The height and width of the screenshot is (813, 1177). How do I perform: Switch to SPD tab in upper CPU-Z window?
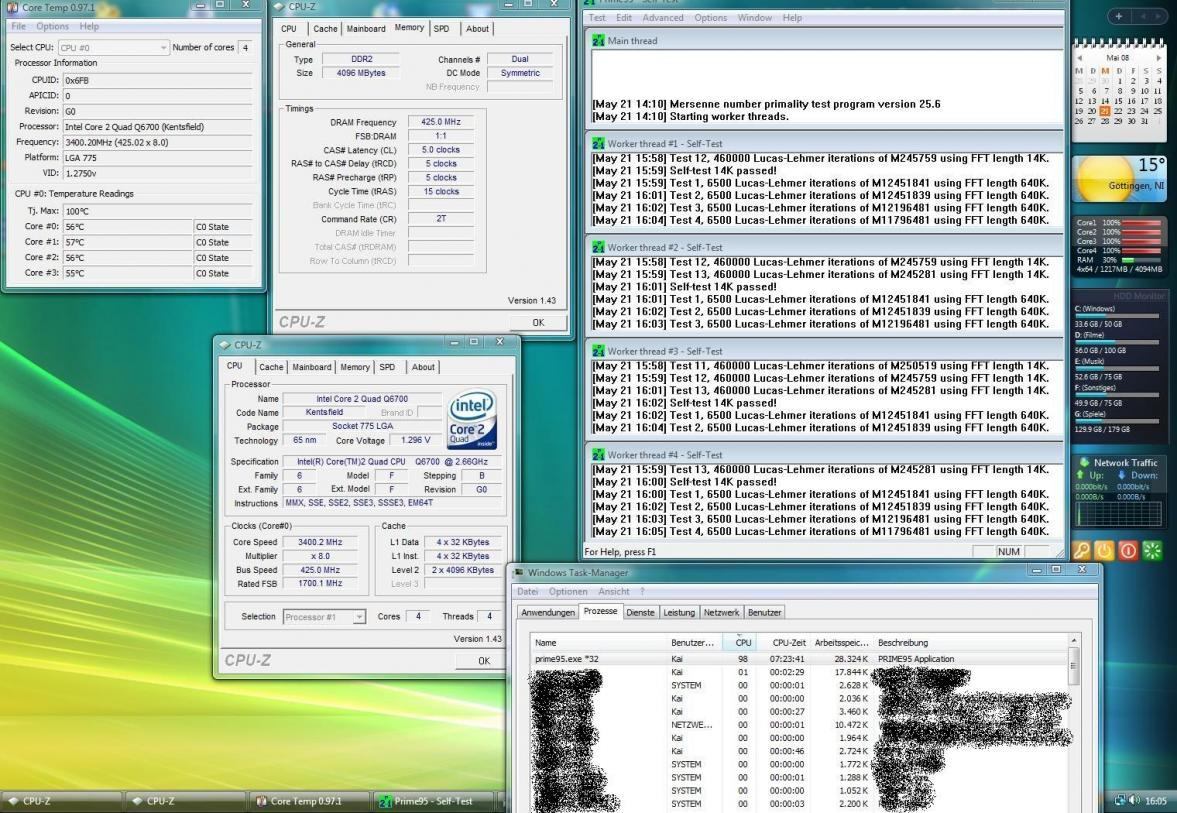(x=441, y=29)
